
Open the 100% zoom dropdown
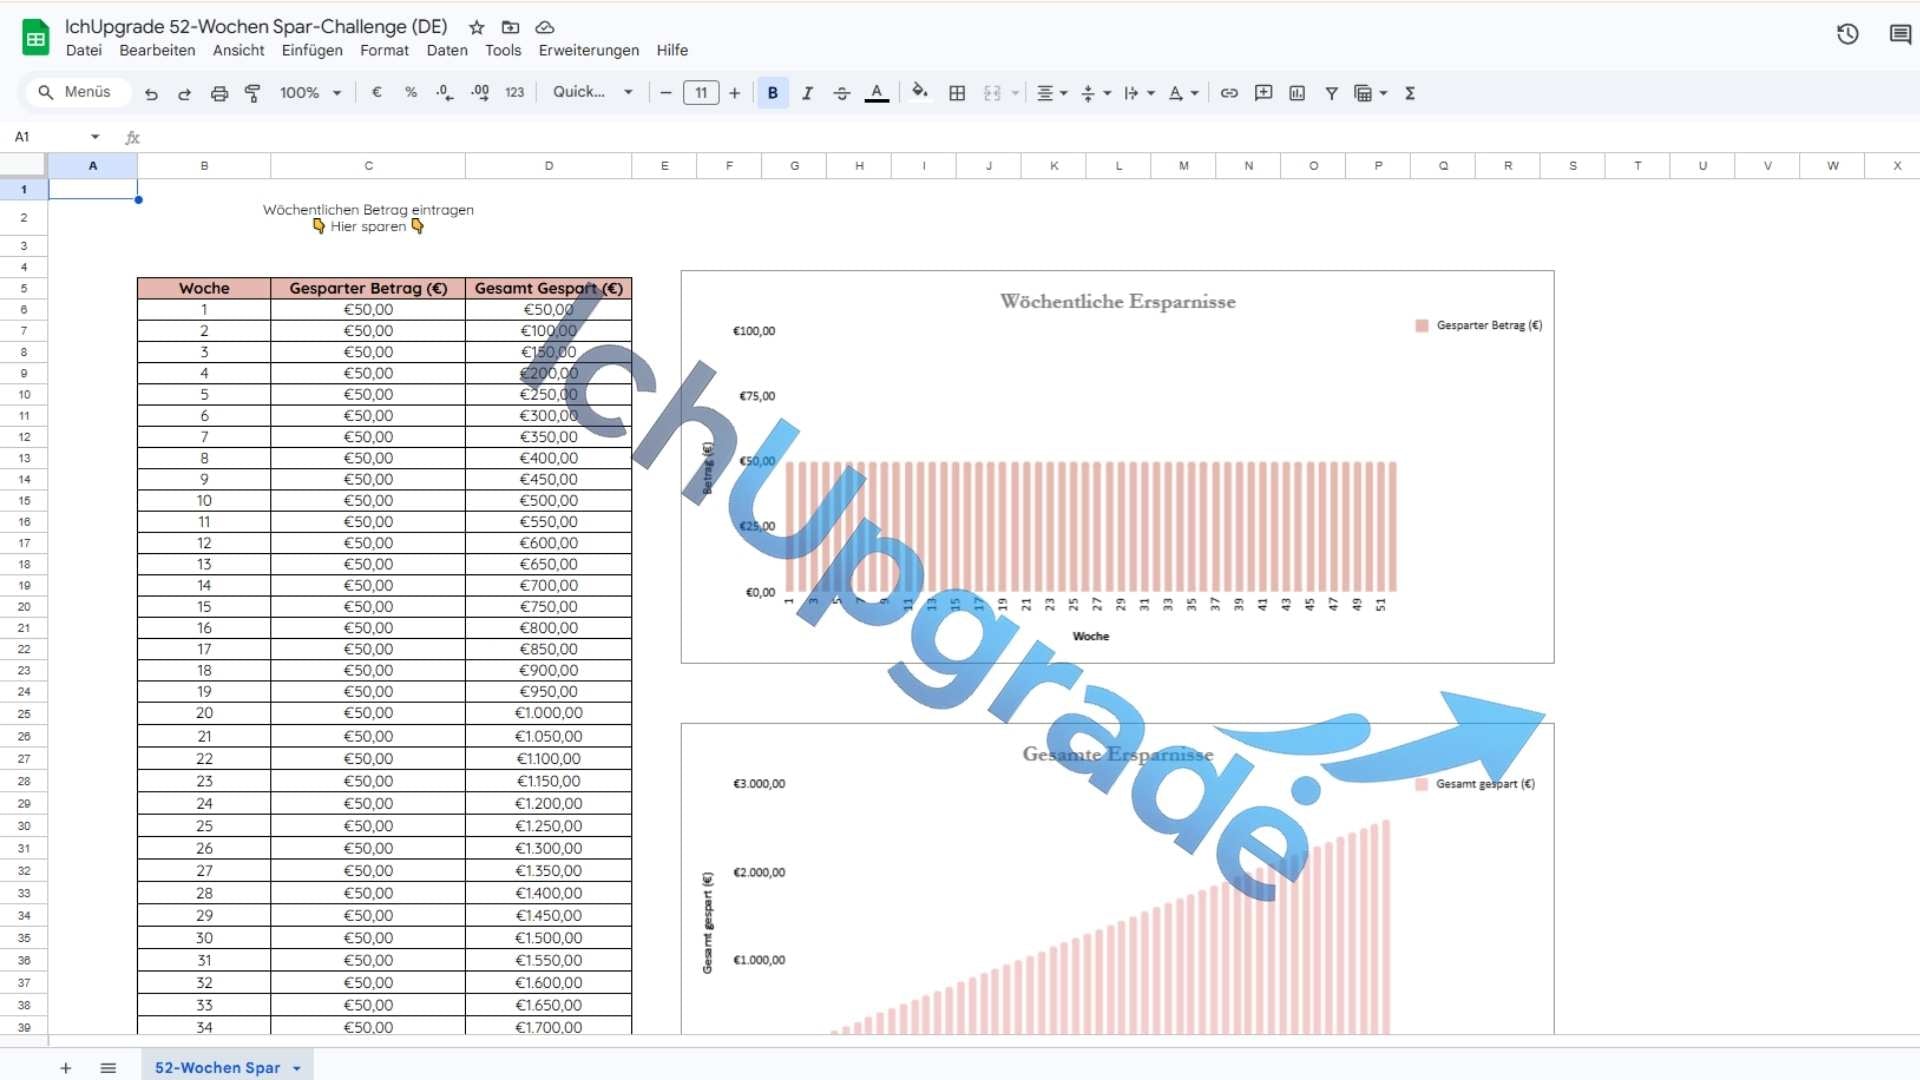310,93
